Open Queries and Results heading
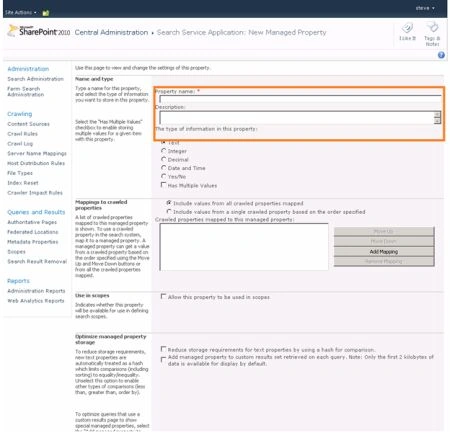The image size is (450, 433). 36,212
